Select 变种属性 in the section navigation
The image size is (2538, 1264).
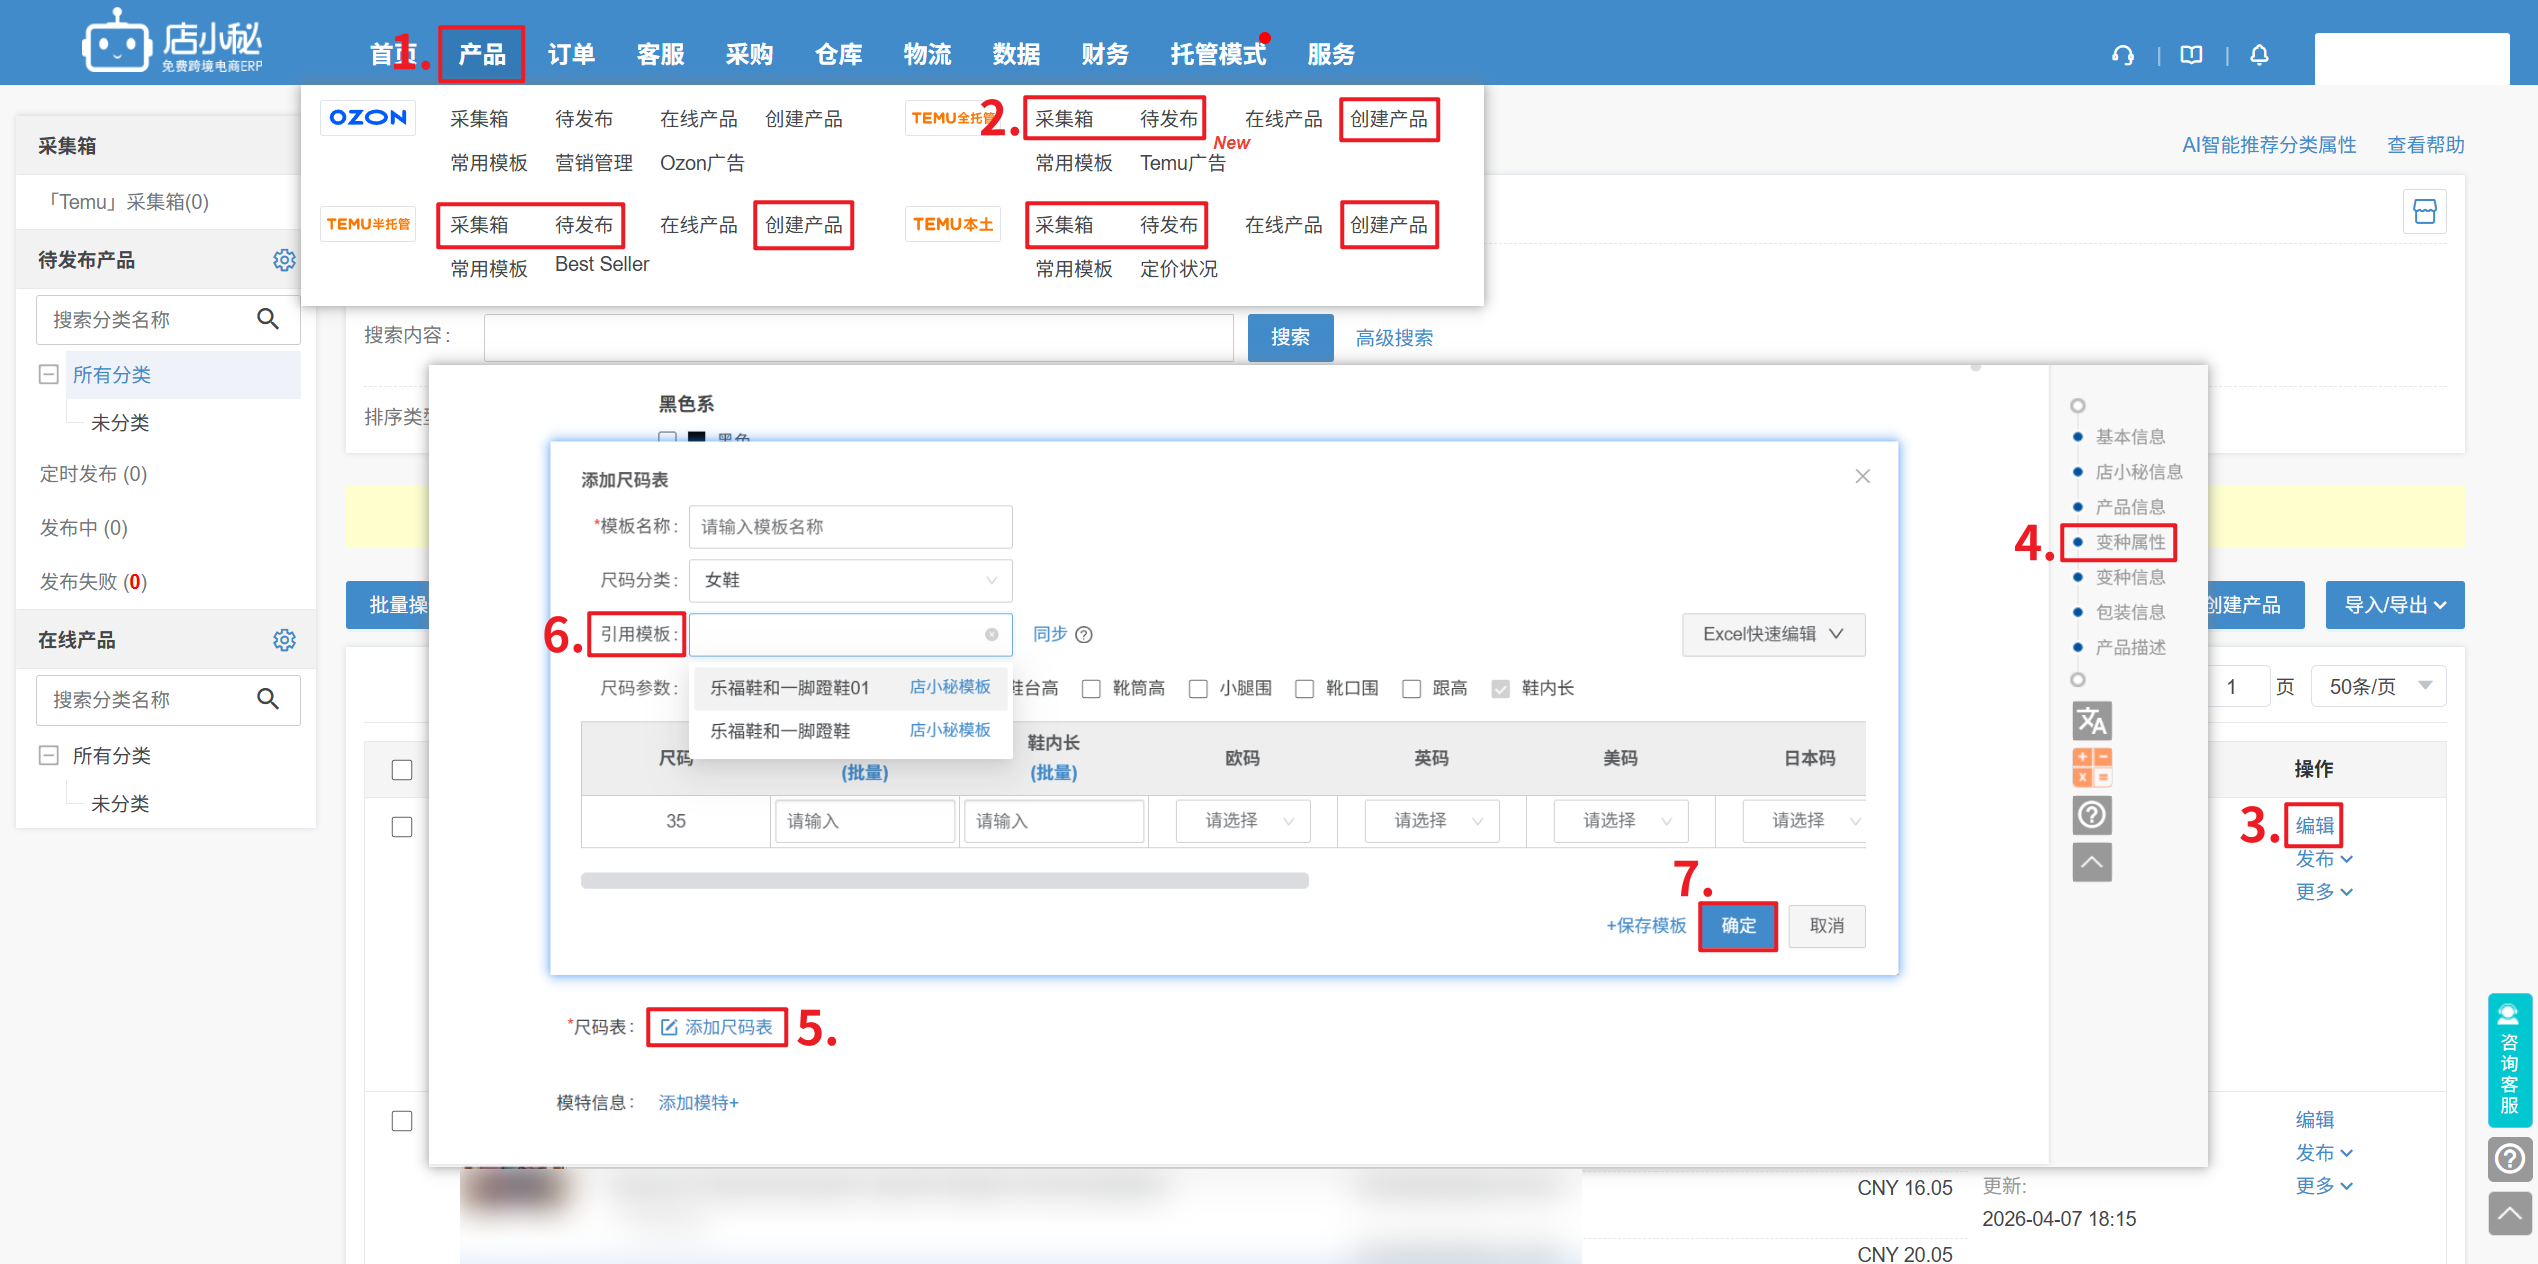[x=2129, y=542]
